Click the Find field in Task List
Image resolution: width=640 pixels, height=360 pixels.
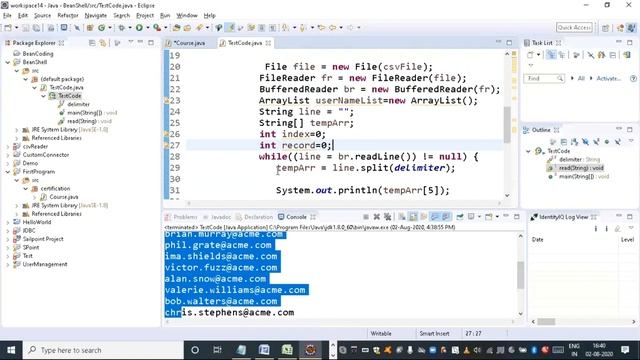pos(544,78)
